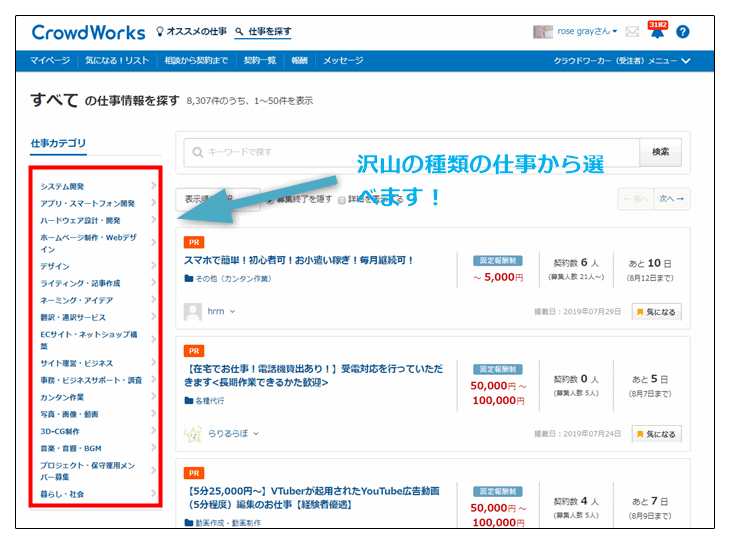Screen dimensions: 730x544
Task: Expand chevron beside デザイン category
Action: click(154, 265)
